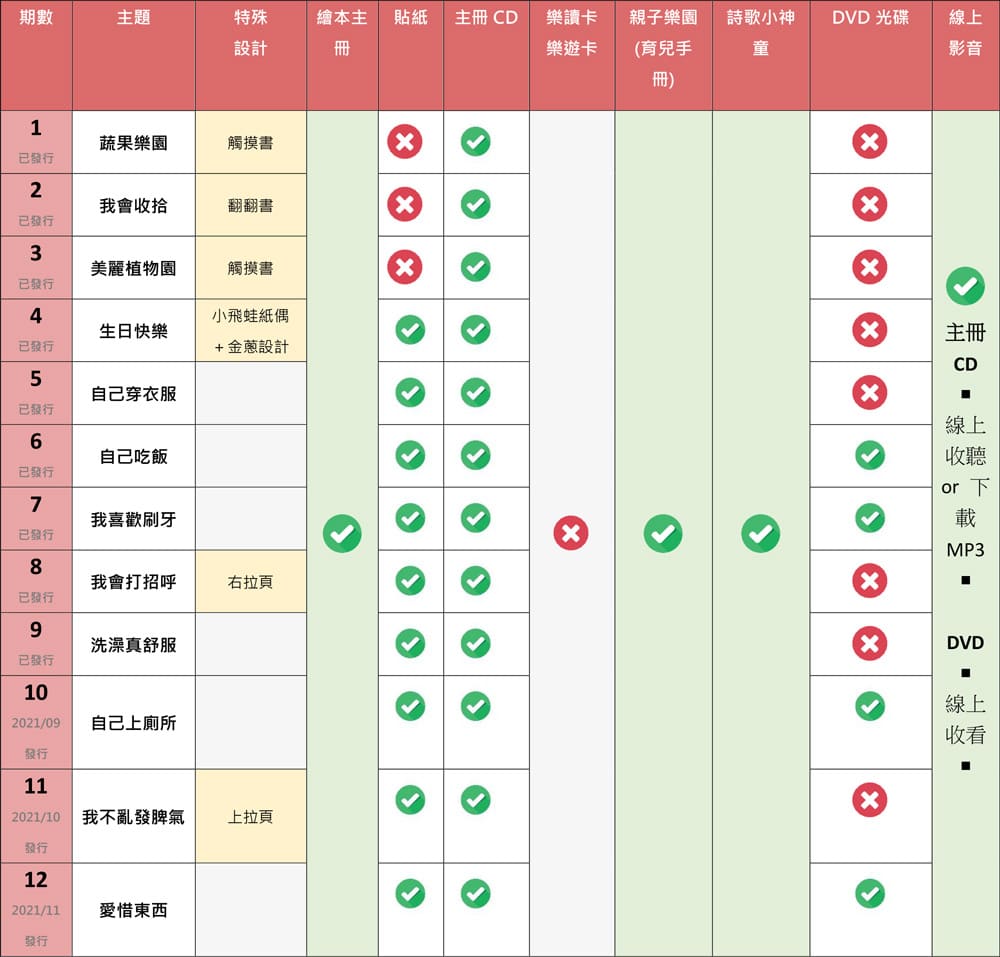
Task: Click the green check for 洗澡真舒服 主冊 CD
Action: tap(476, 643)
